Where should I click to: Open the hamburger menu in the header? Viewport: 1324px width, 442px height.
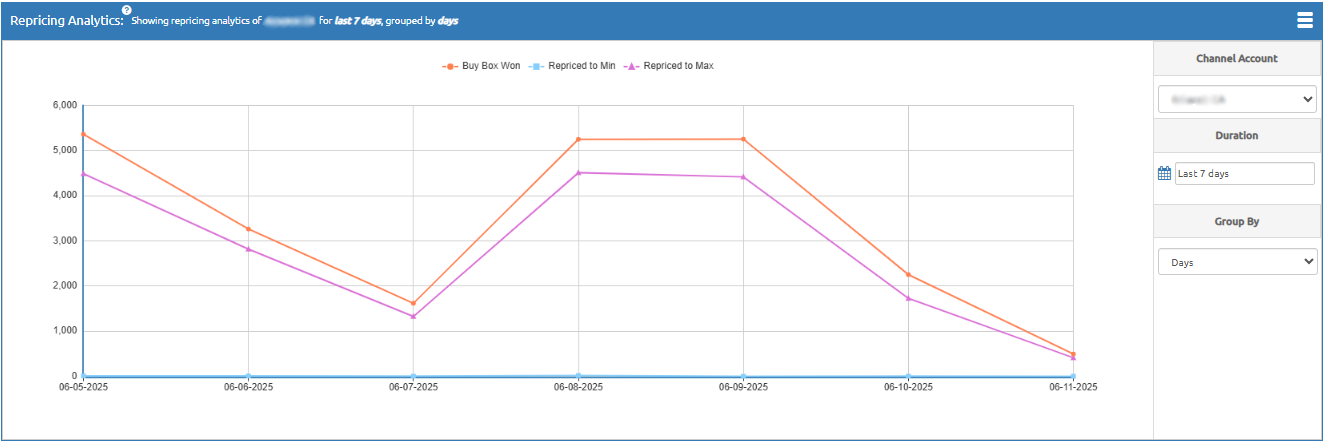1304,20
